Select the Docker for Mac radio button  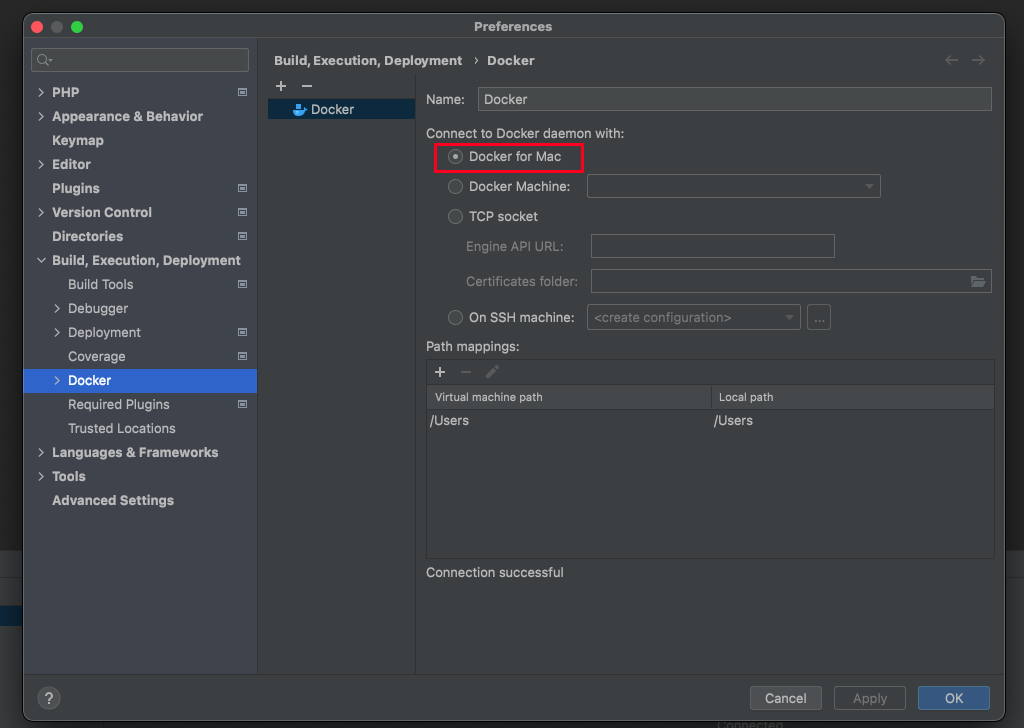(456, 157)
